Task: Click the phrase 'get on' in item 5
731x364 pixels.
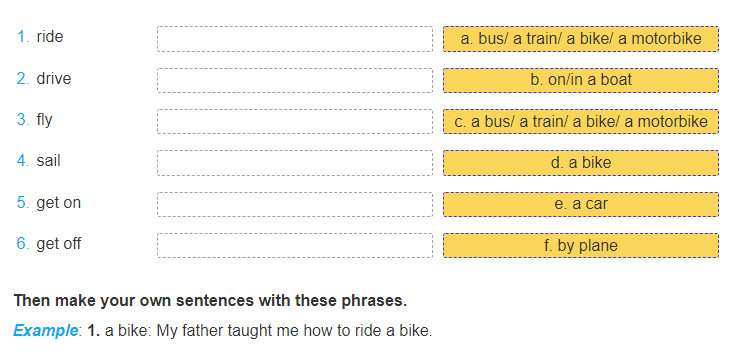Action: coord(59,203)
